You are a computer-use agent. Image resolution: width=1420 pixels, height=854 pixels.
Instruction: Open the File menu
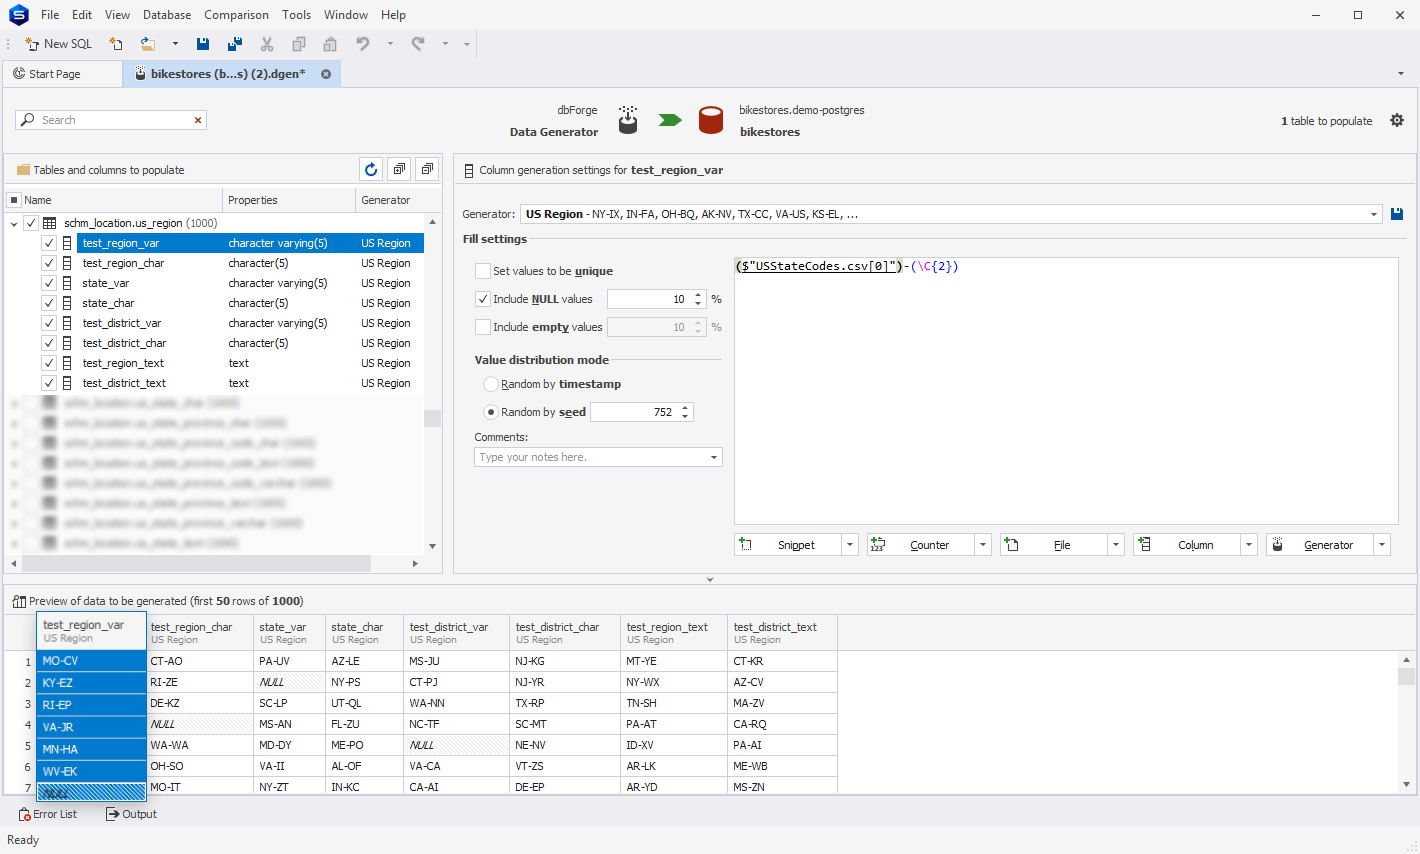tap(50, 15)
